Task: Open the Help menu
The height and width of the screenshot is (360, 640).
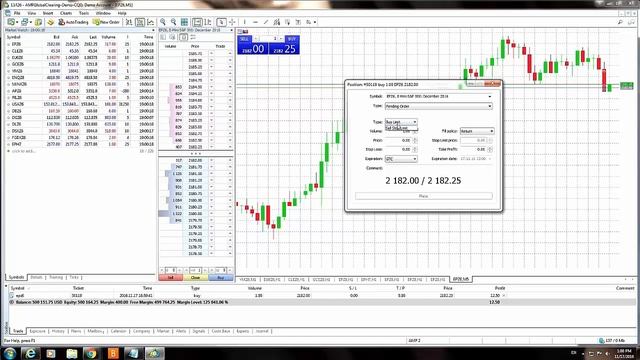Action: point(122,13)
